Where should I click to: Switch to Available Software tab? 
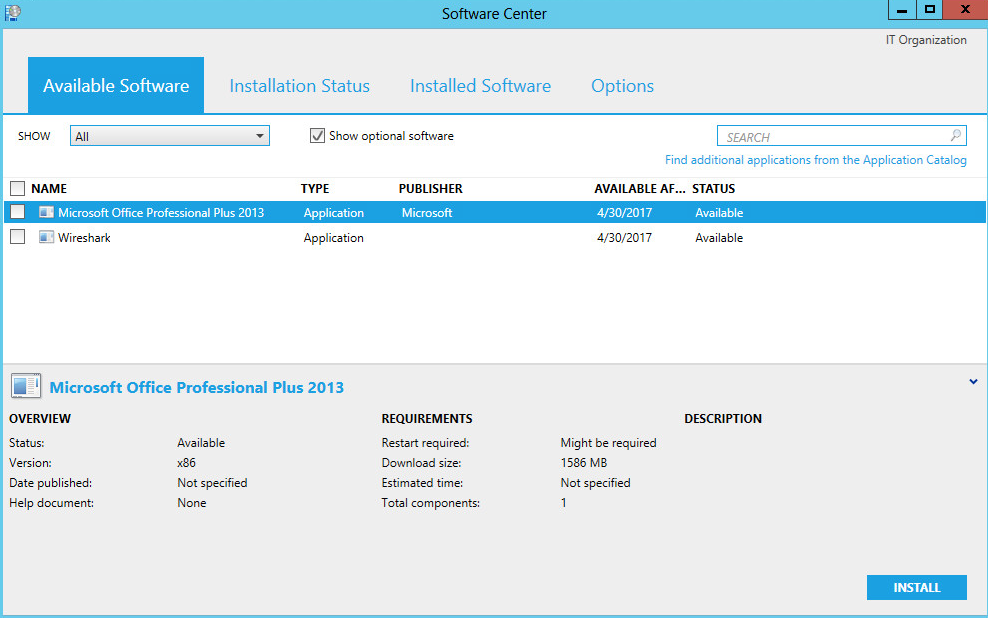point(116,85)
